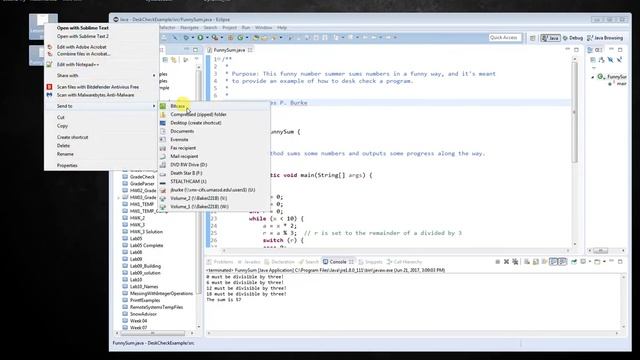
Task: Open the Help menu in Eclipse
Action: pyautogui.click(x=282, y=28)
